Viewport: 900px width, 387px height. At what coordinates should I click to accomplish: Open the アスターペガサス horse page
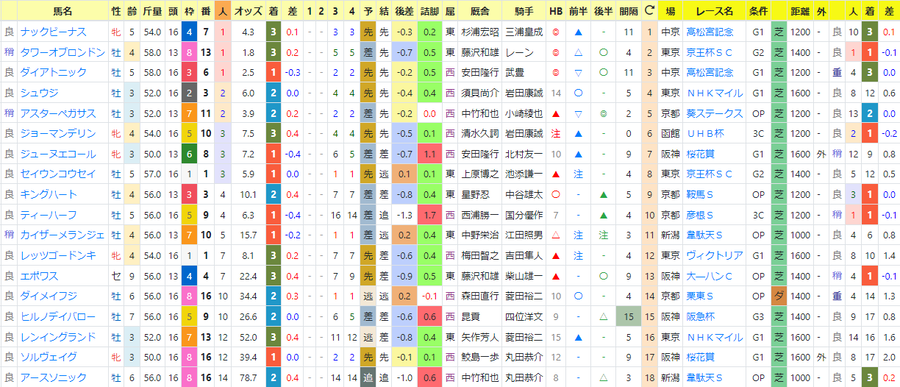pos(58,113)
